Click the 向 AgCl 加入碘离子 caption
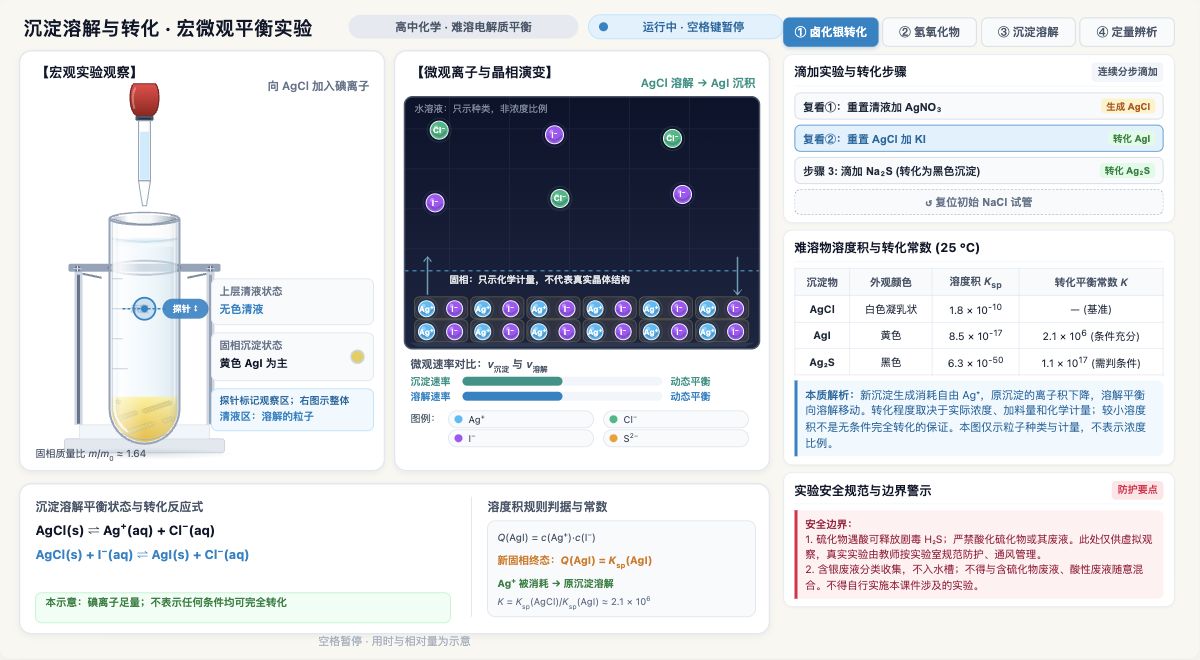Screen dimensions: 1200x660 click(318, 86)
